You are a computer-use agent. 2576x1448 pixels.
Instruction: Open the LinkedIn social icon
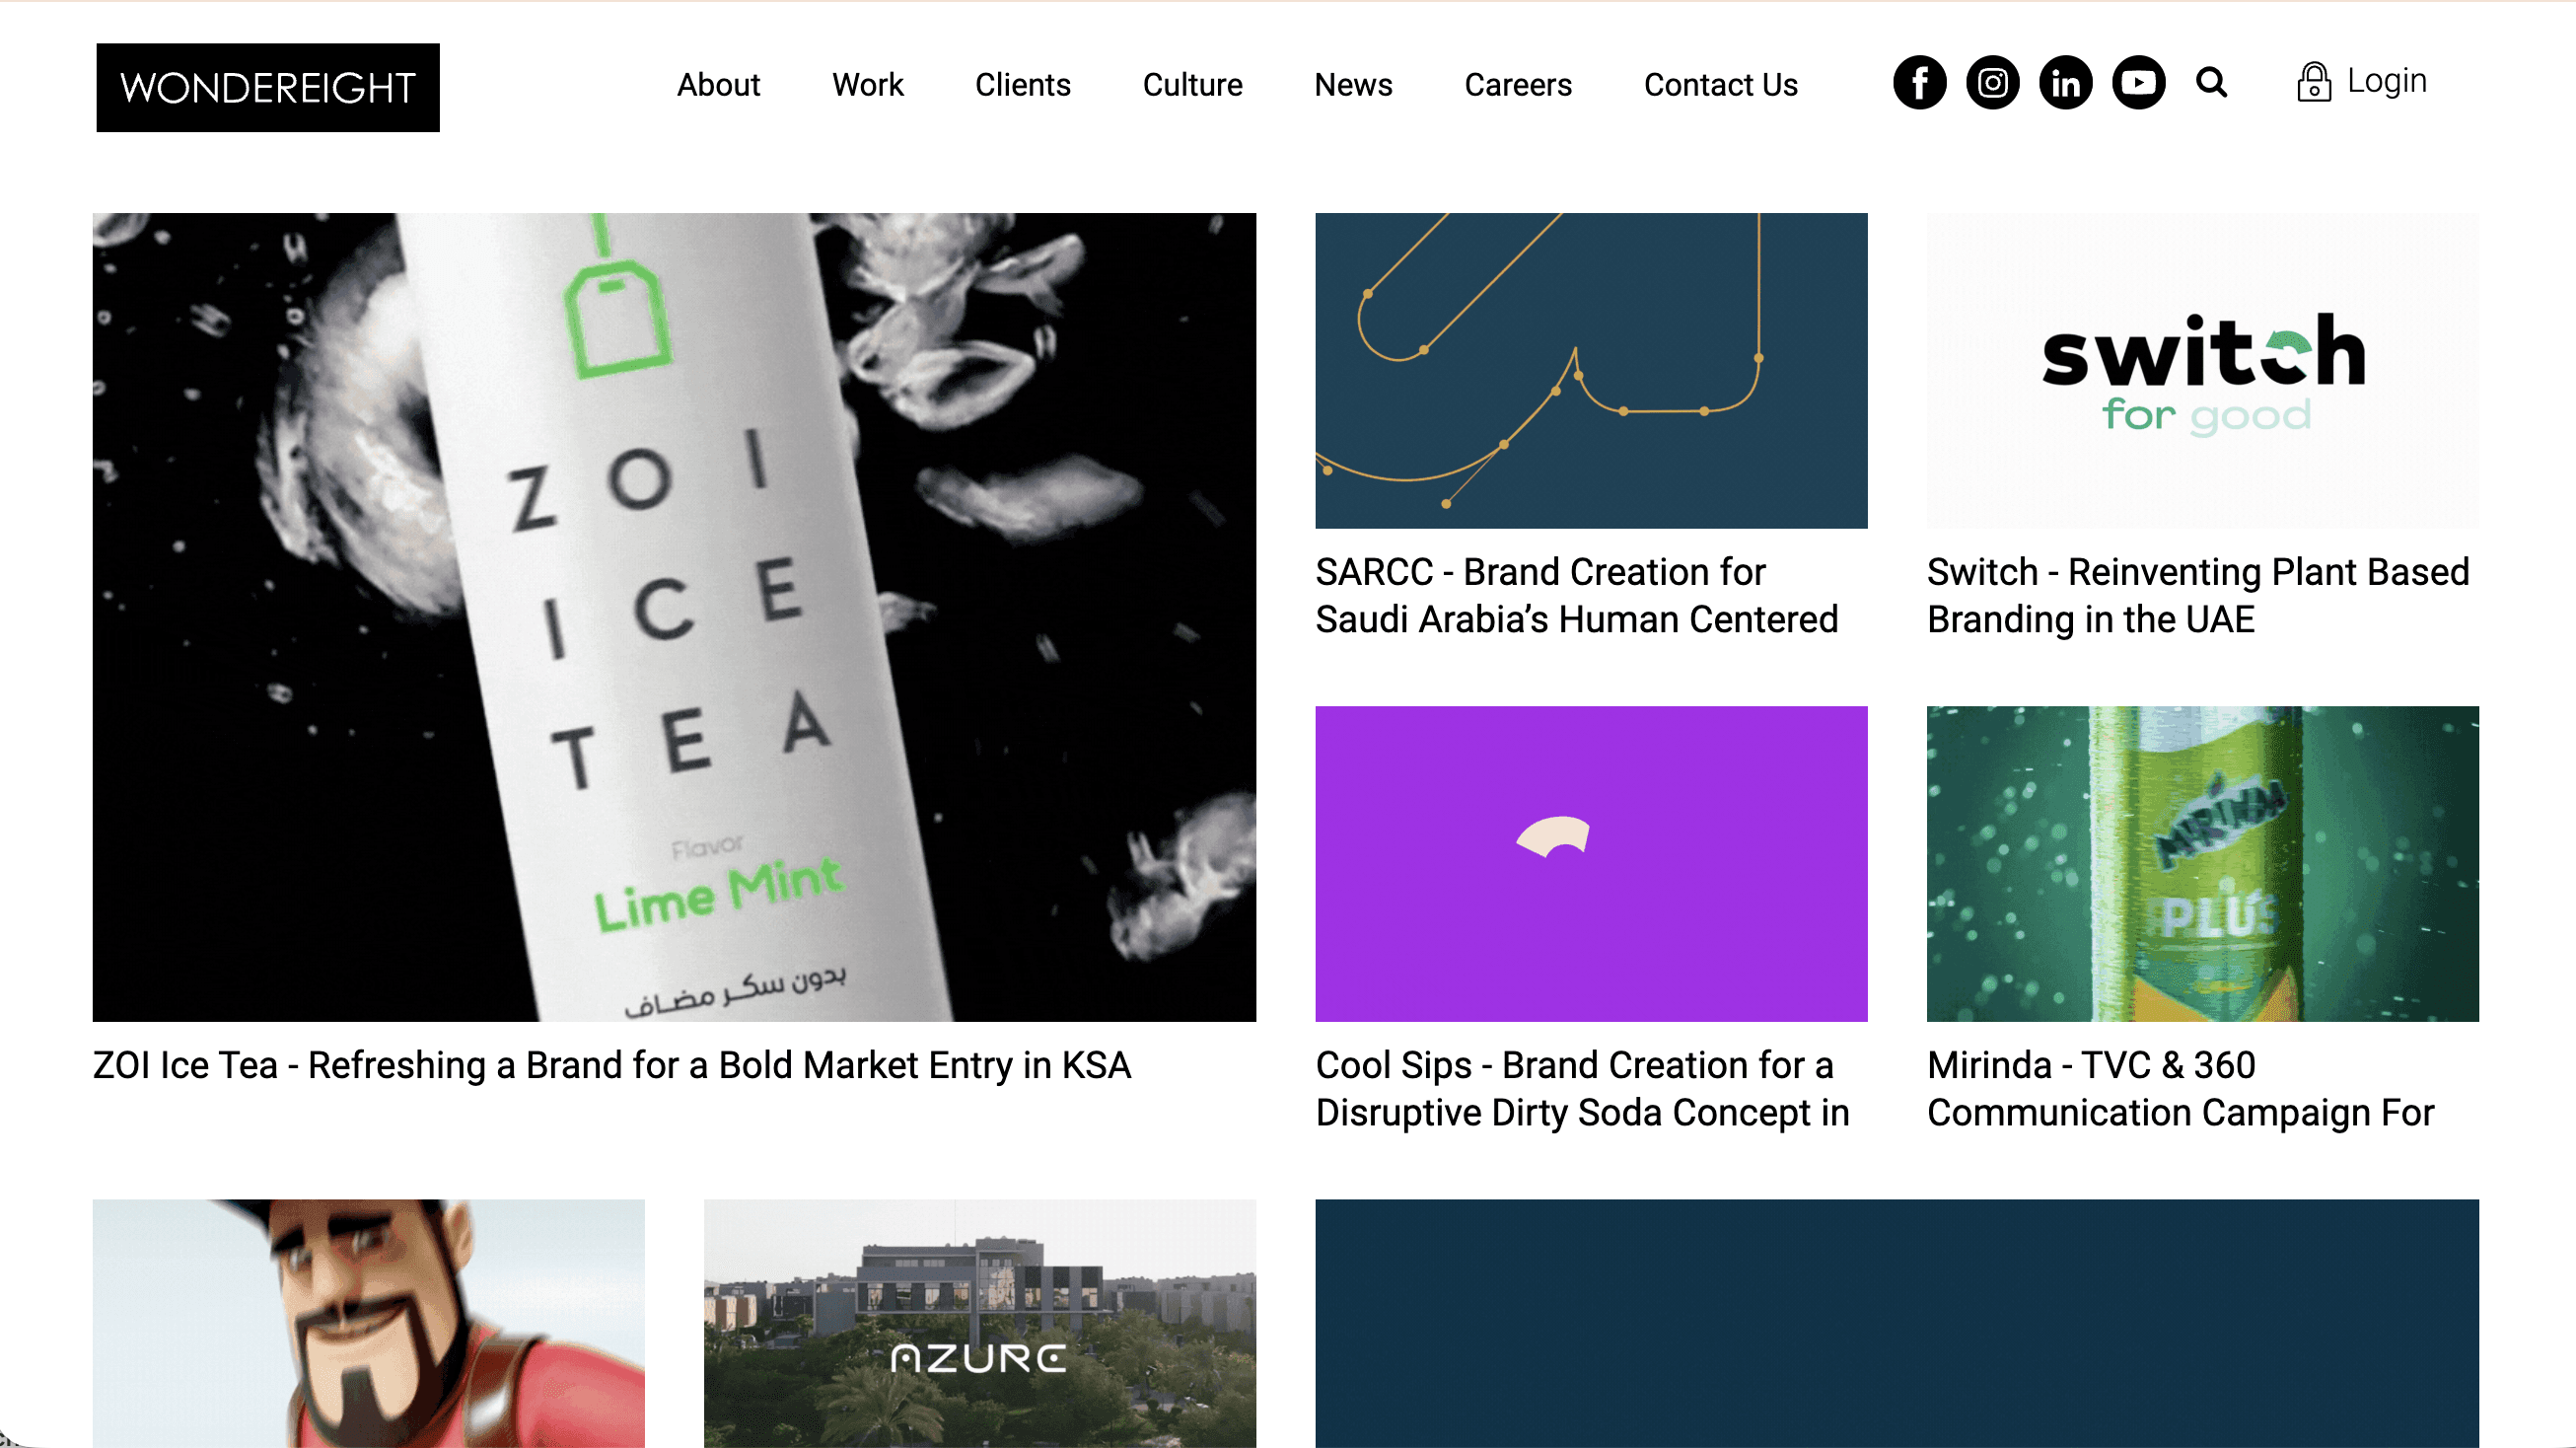pyautogui.click(x=2065, y=83)
